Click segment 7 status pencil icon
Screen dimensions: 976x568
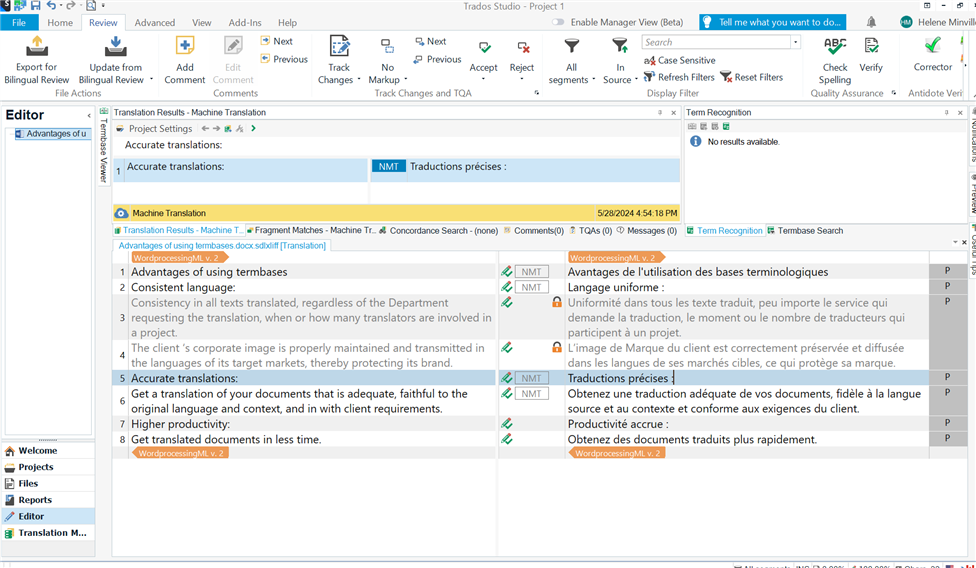tap(506, 424)
